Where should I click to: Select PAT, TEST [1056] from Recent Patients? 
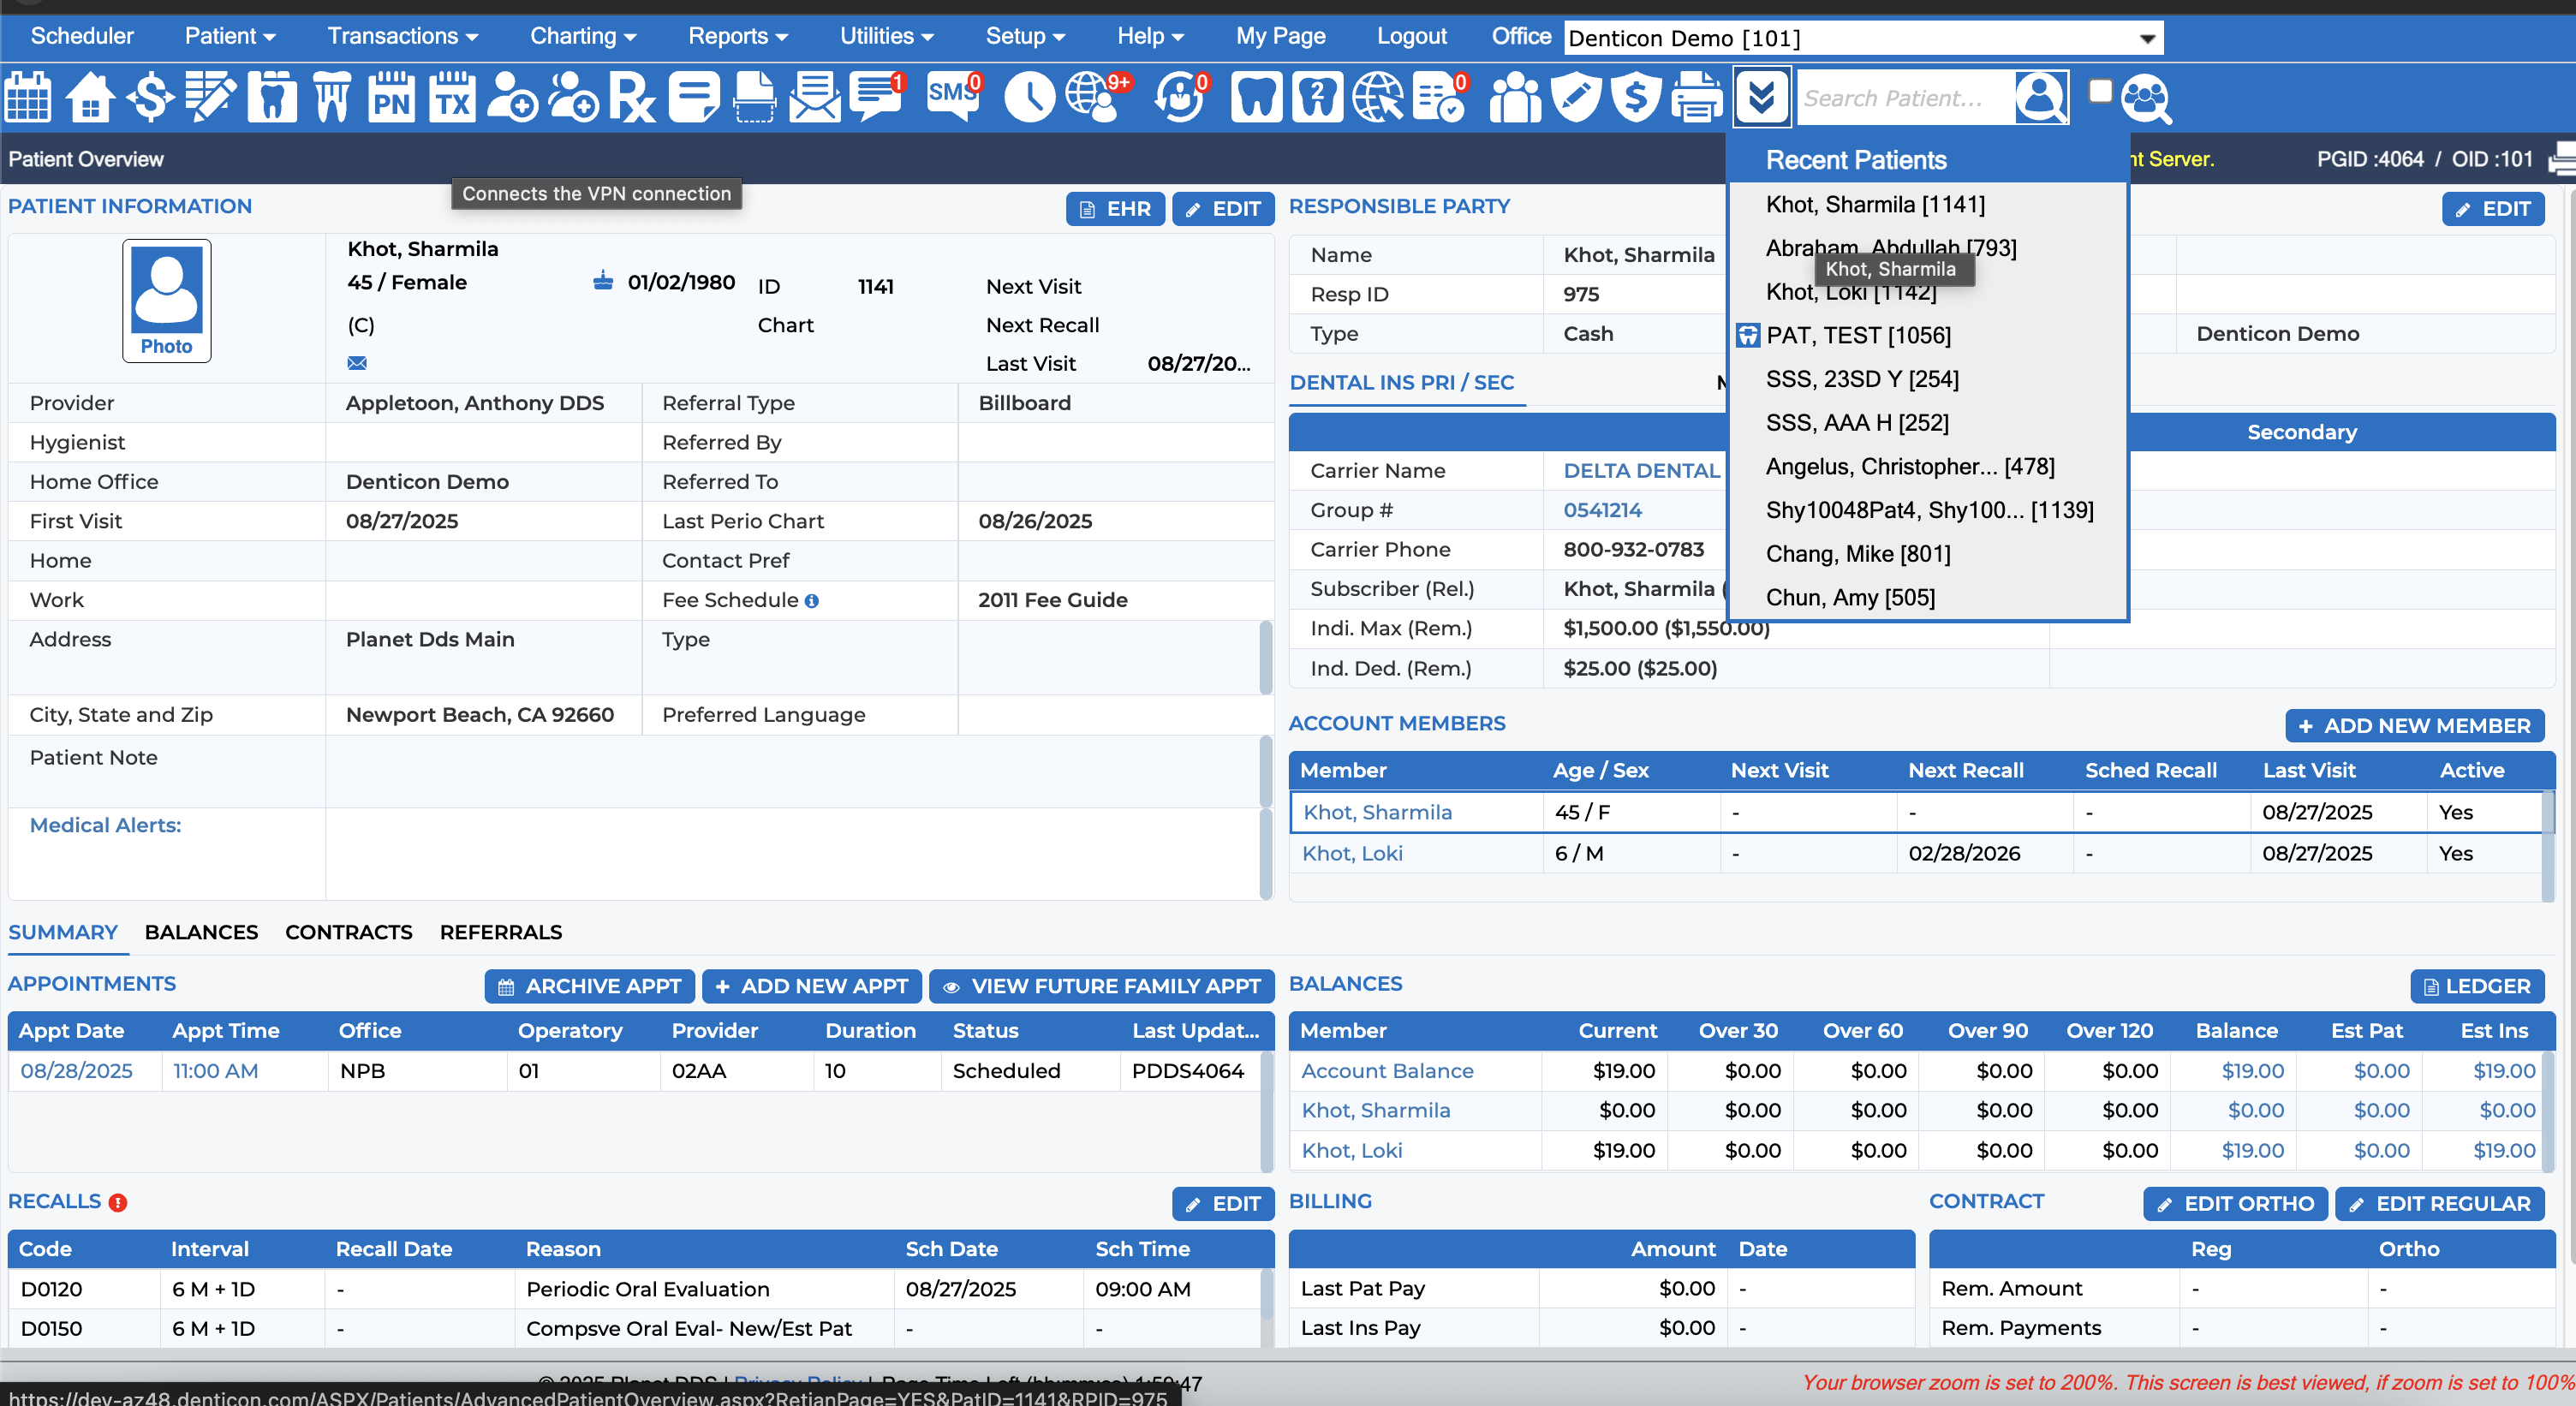(x=1858, y=335)
